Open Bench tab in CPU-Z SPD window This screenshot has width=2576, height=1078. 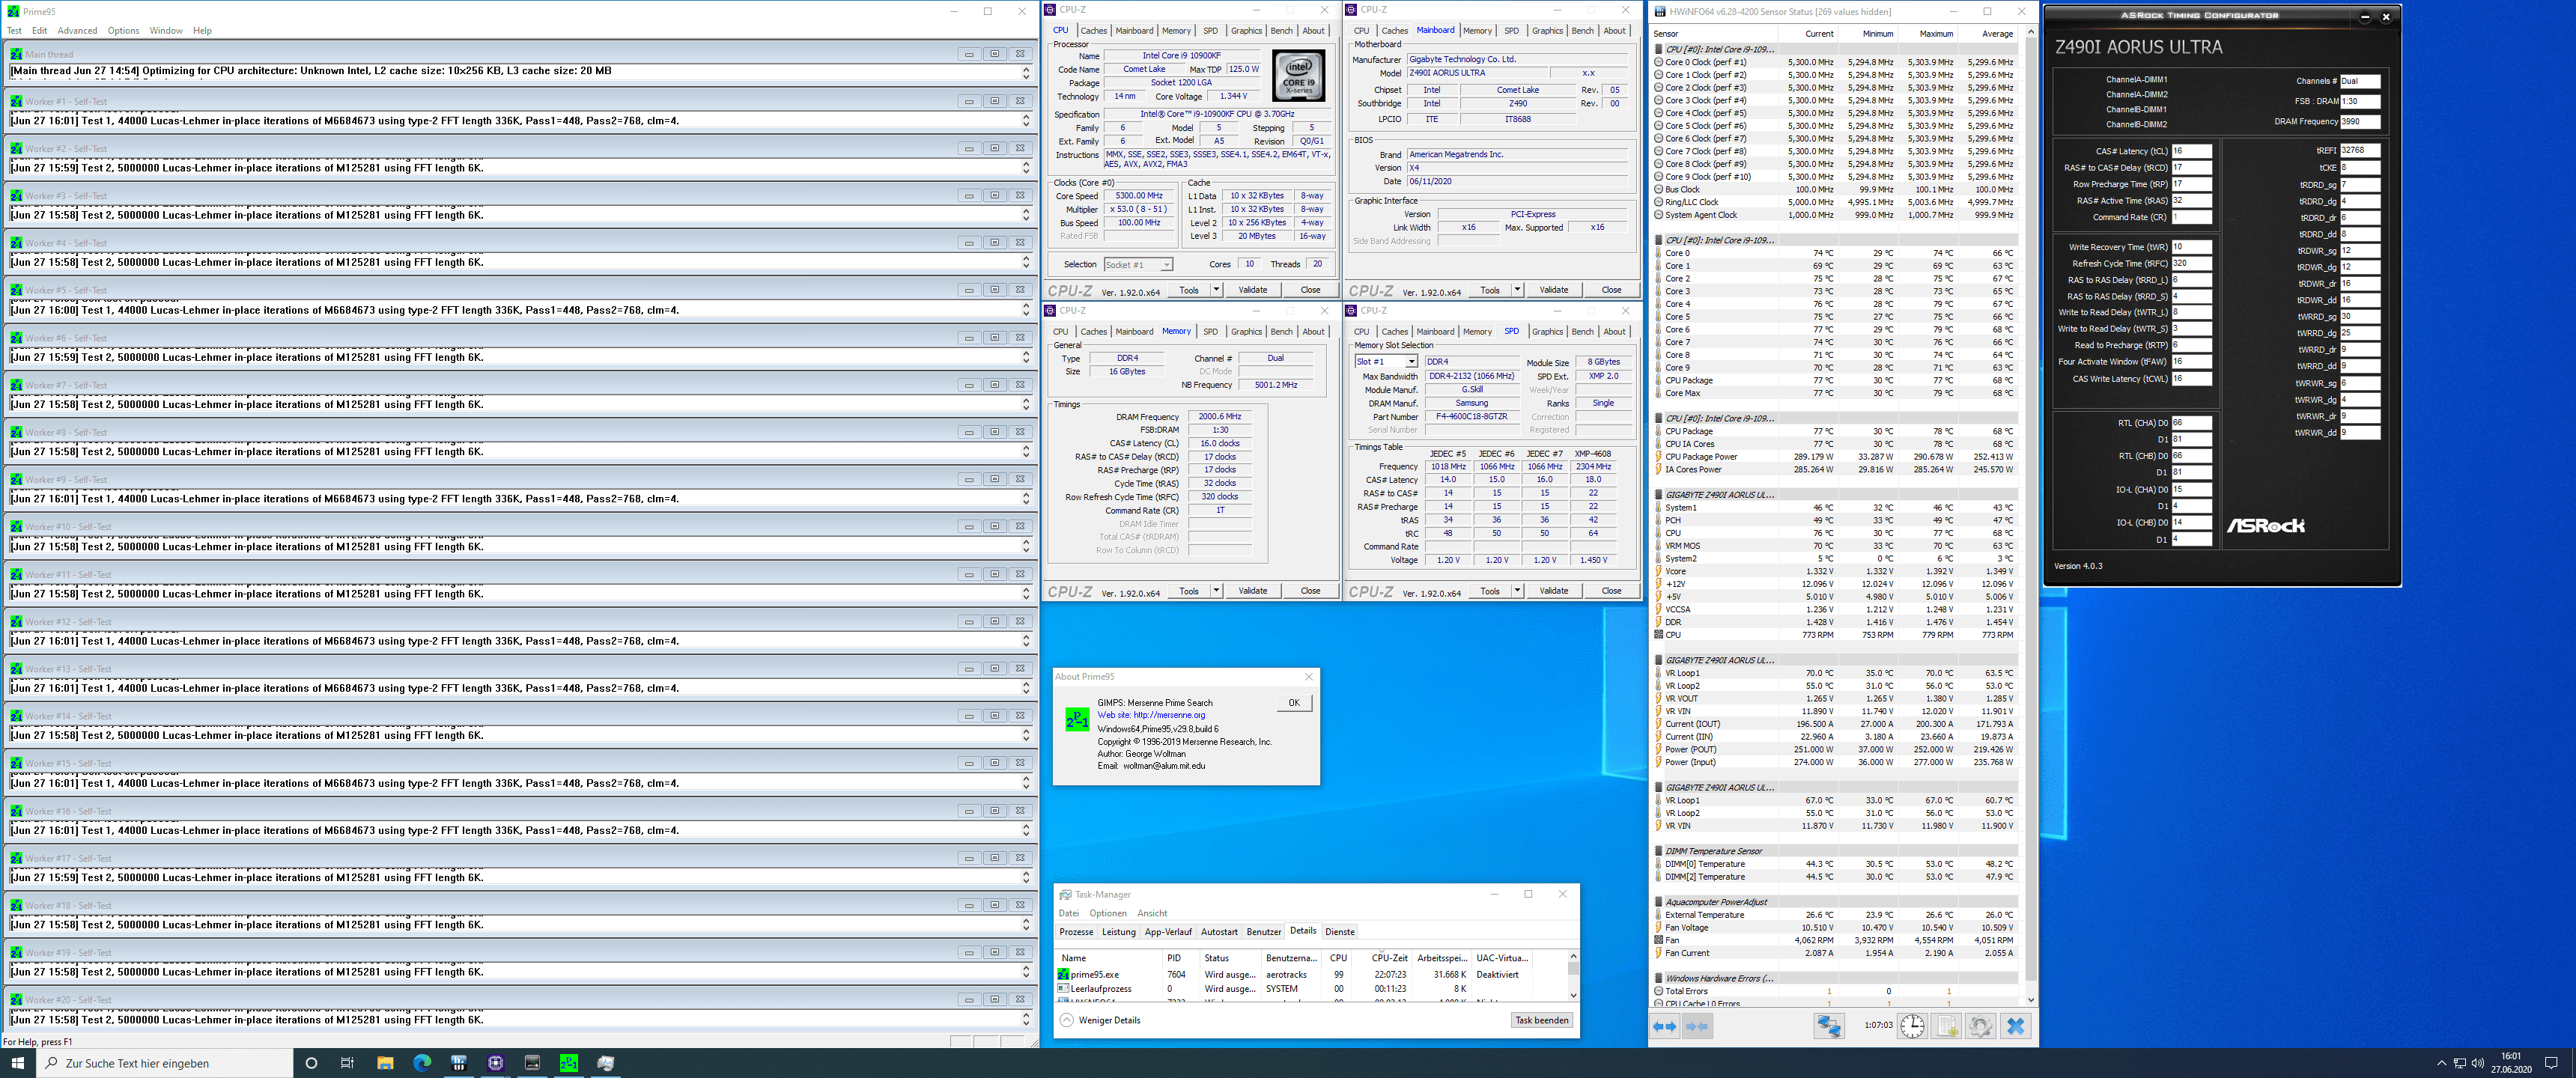point(1583,332)
